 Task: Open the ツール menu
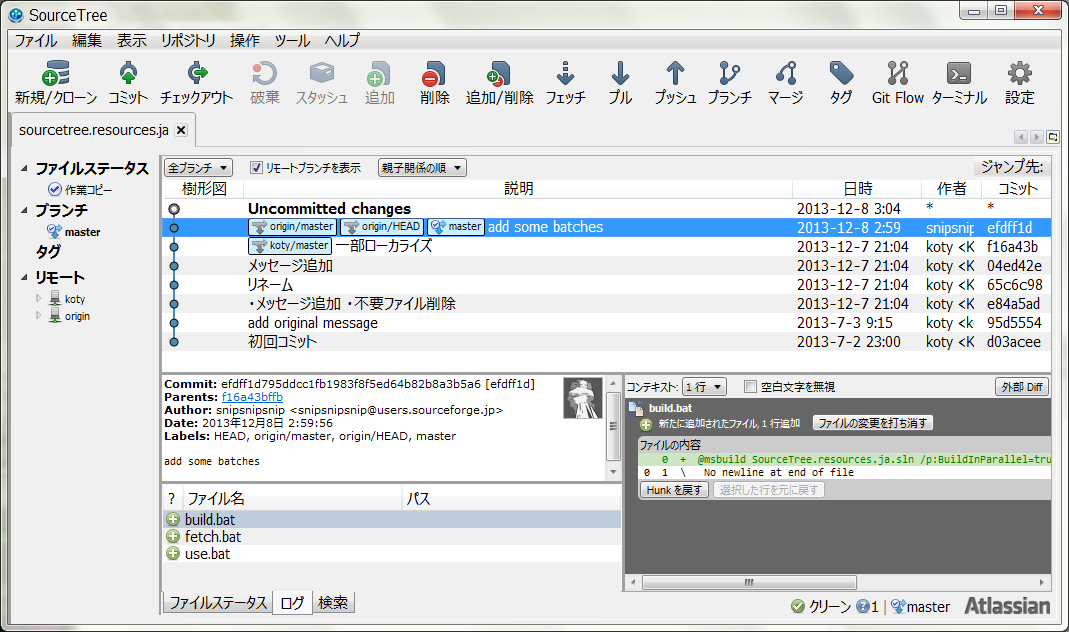click(292, 41)
